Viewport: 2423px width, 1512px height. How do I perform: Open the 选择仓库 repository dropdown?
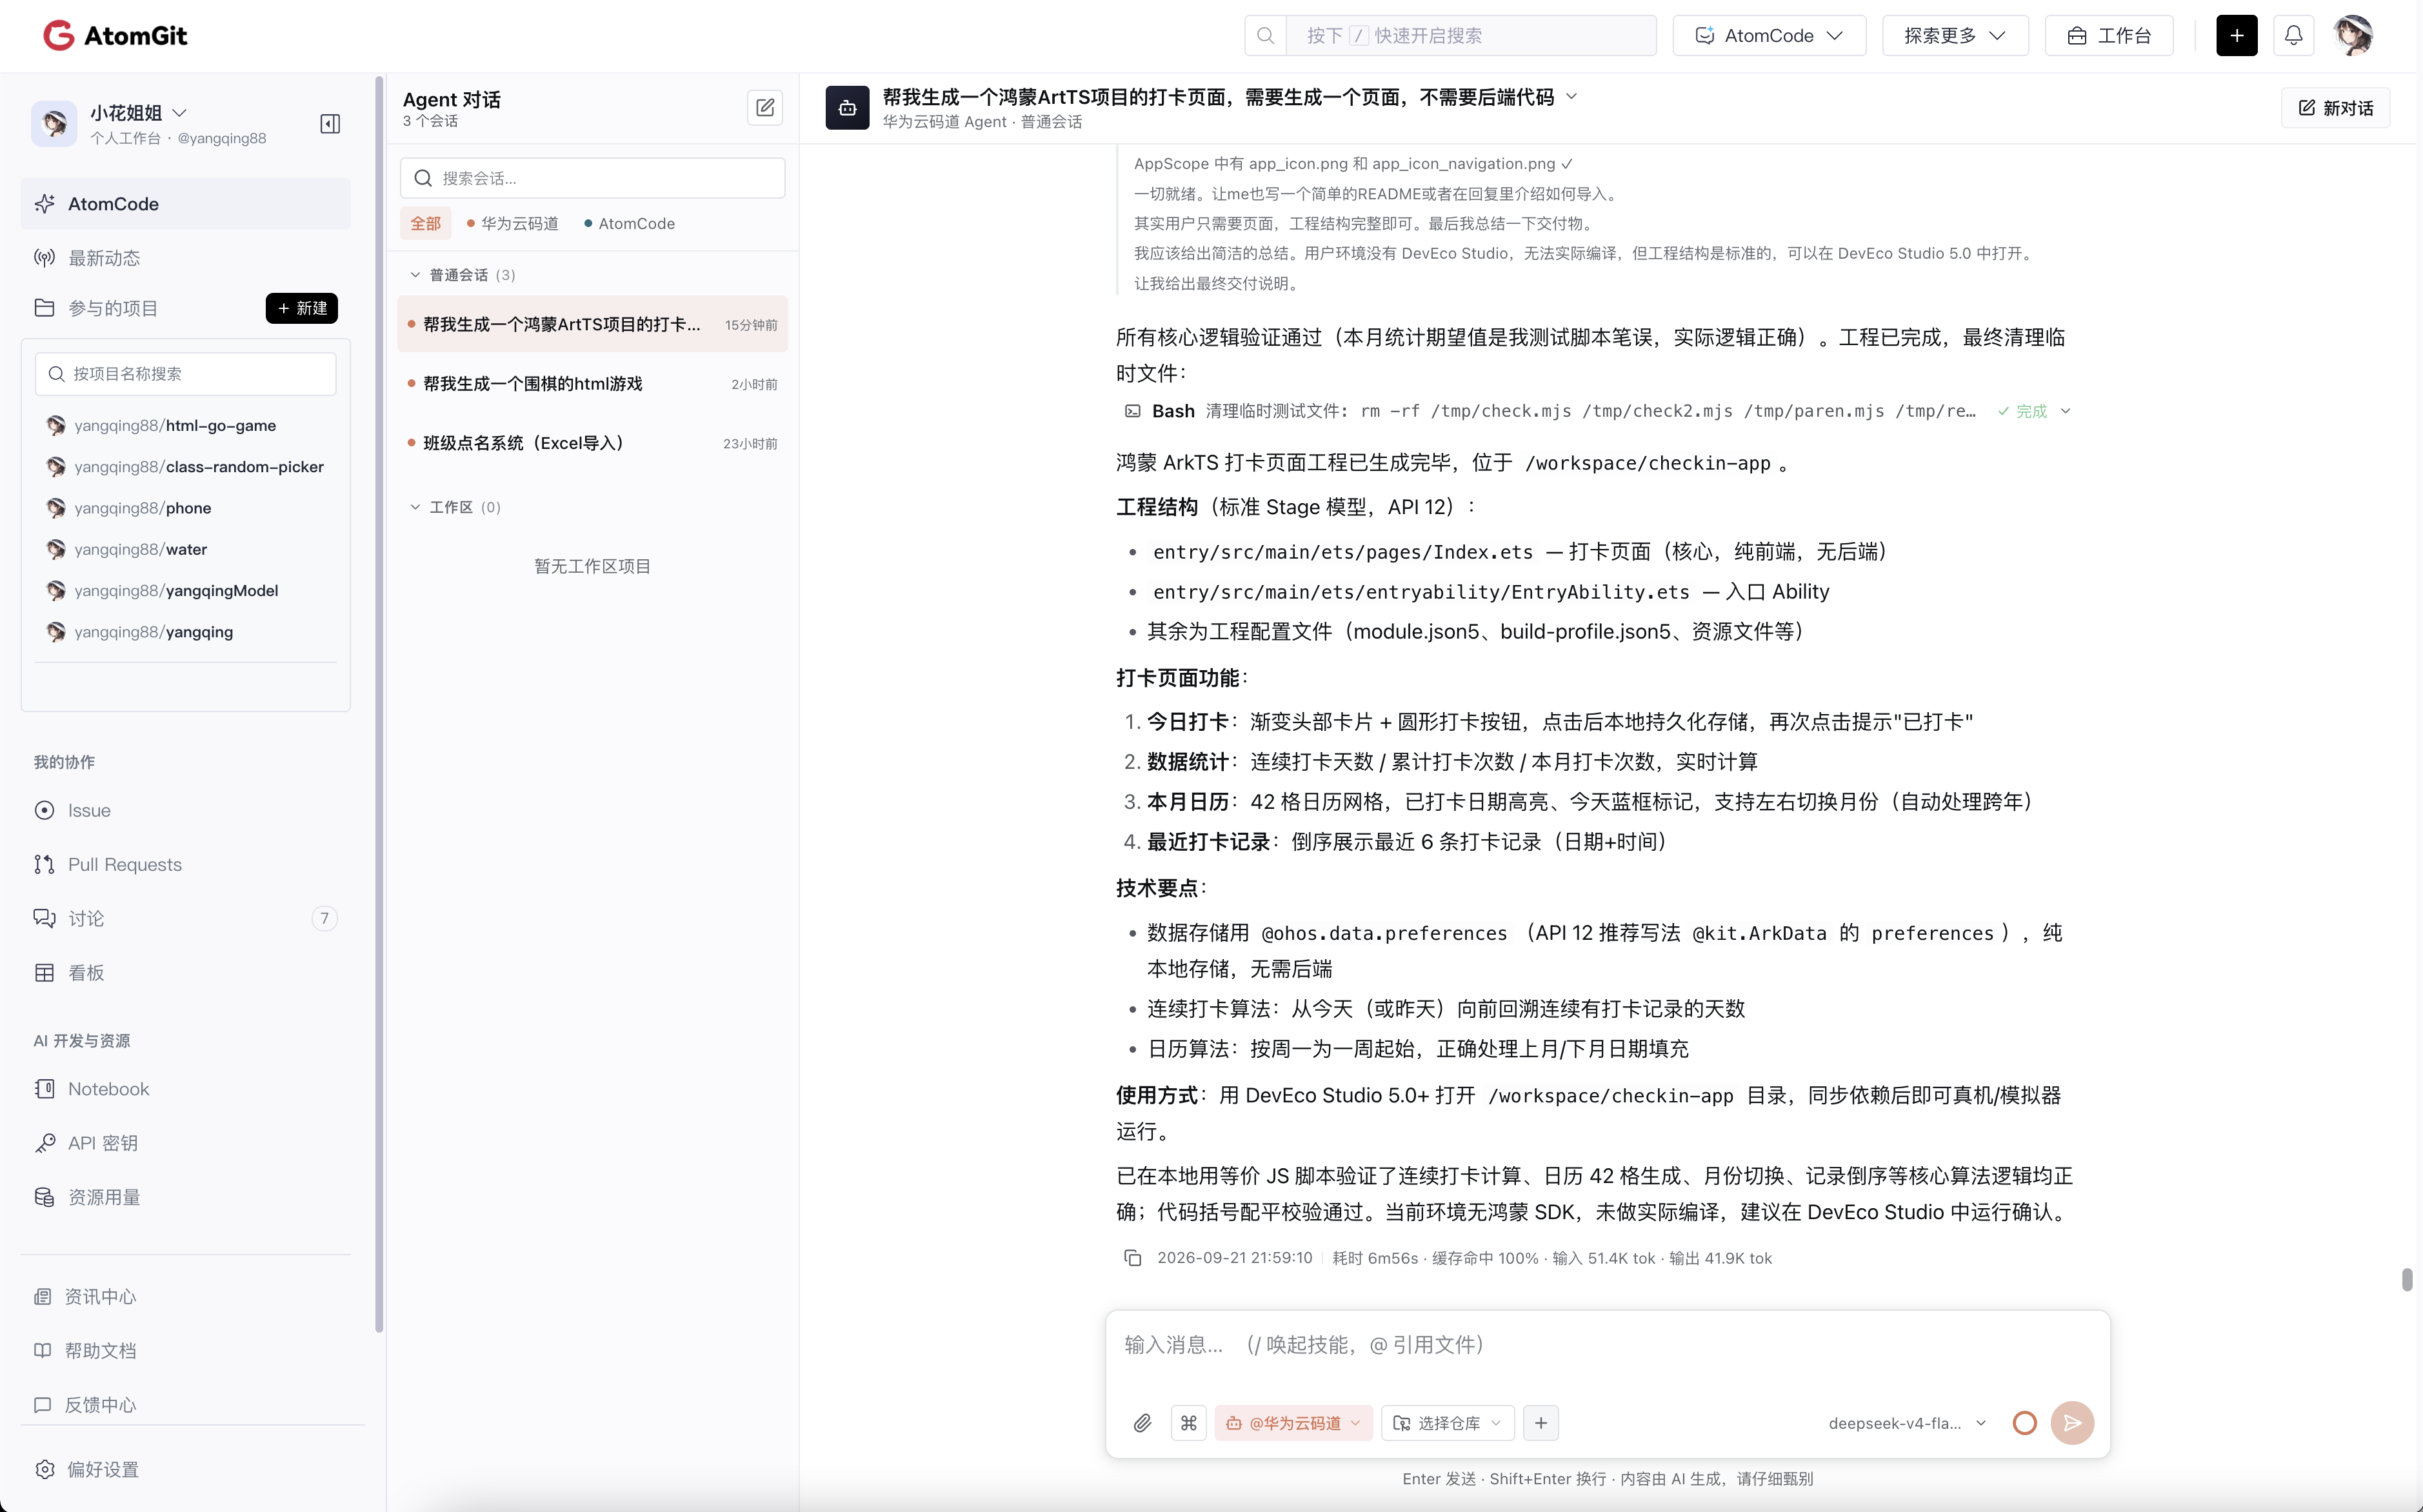click(1447, 1423)
